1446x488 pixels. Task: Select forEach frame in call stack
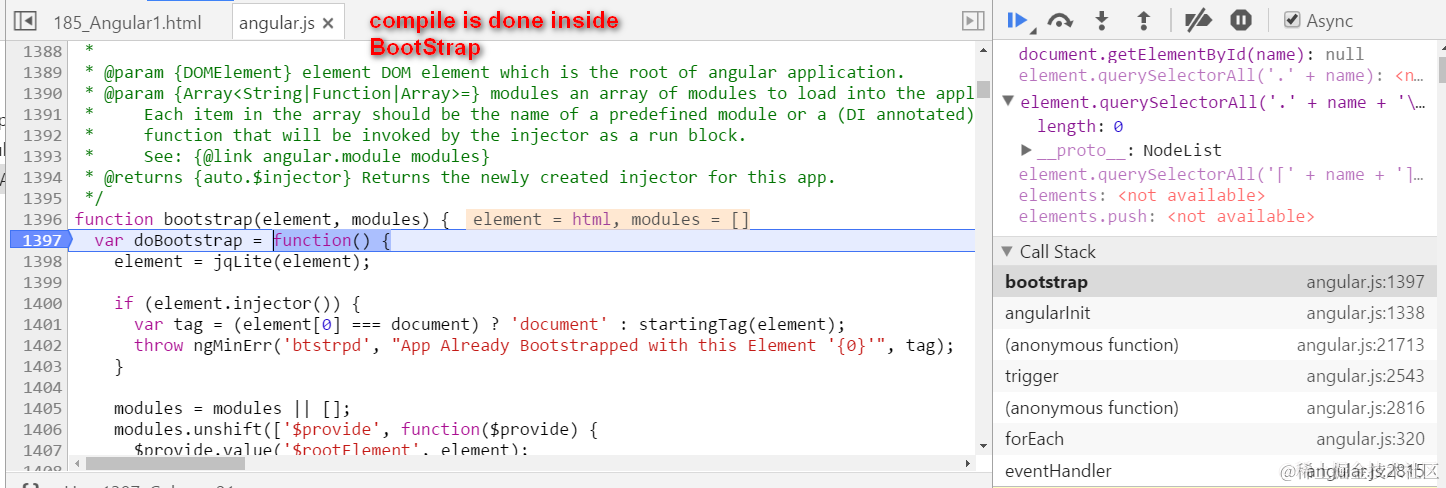(1215, 439)
